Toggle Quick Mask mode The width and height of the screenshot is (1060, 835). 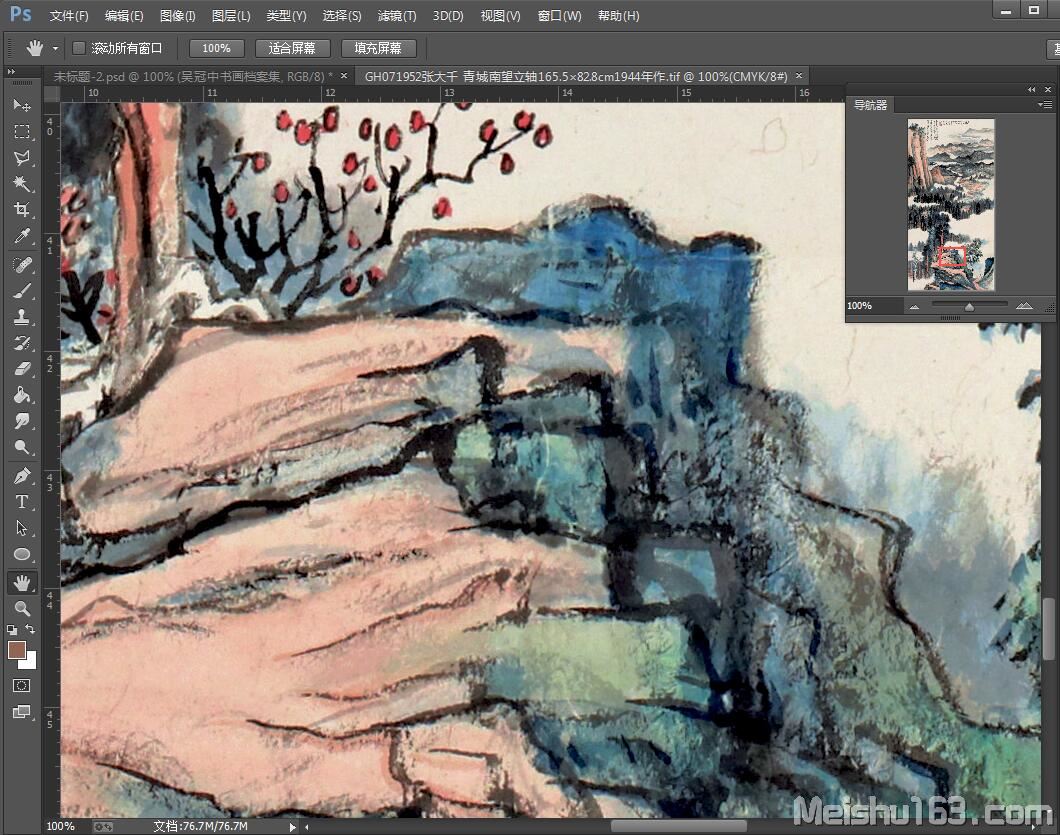pos(22,686)
